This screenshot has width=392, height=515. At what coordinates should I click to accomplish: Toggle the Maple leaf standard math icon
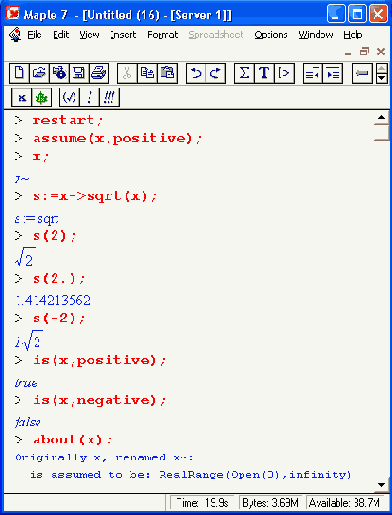point(42,97)
